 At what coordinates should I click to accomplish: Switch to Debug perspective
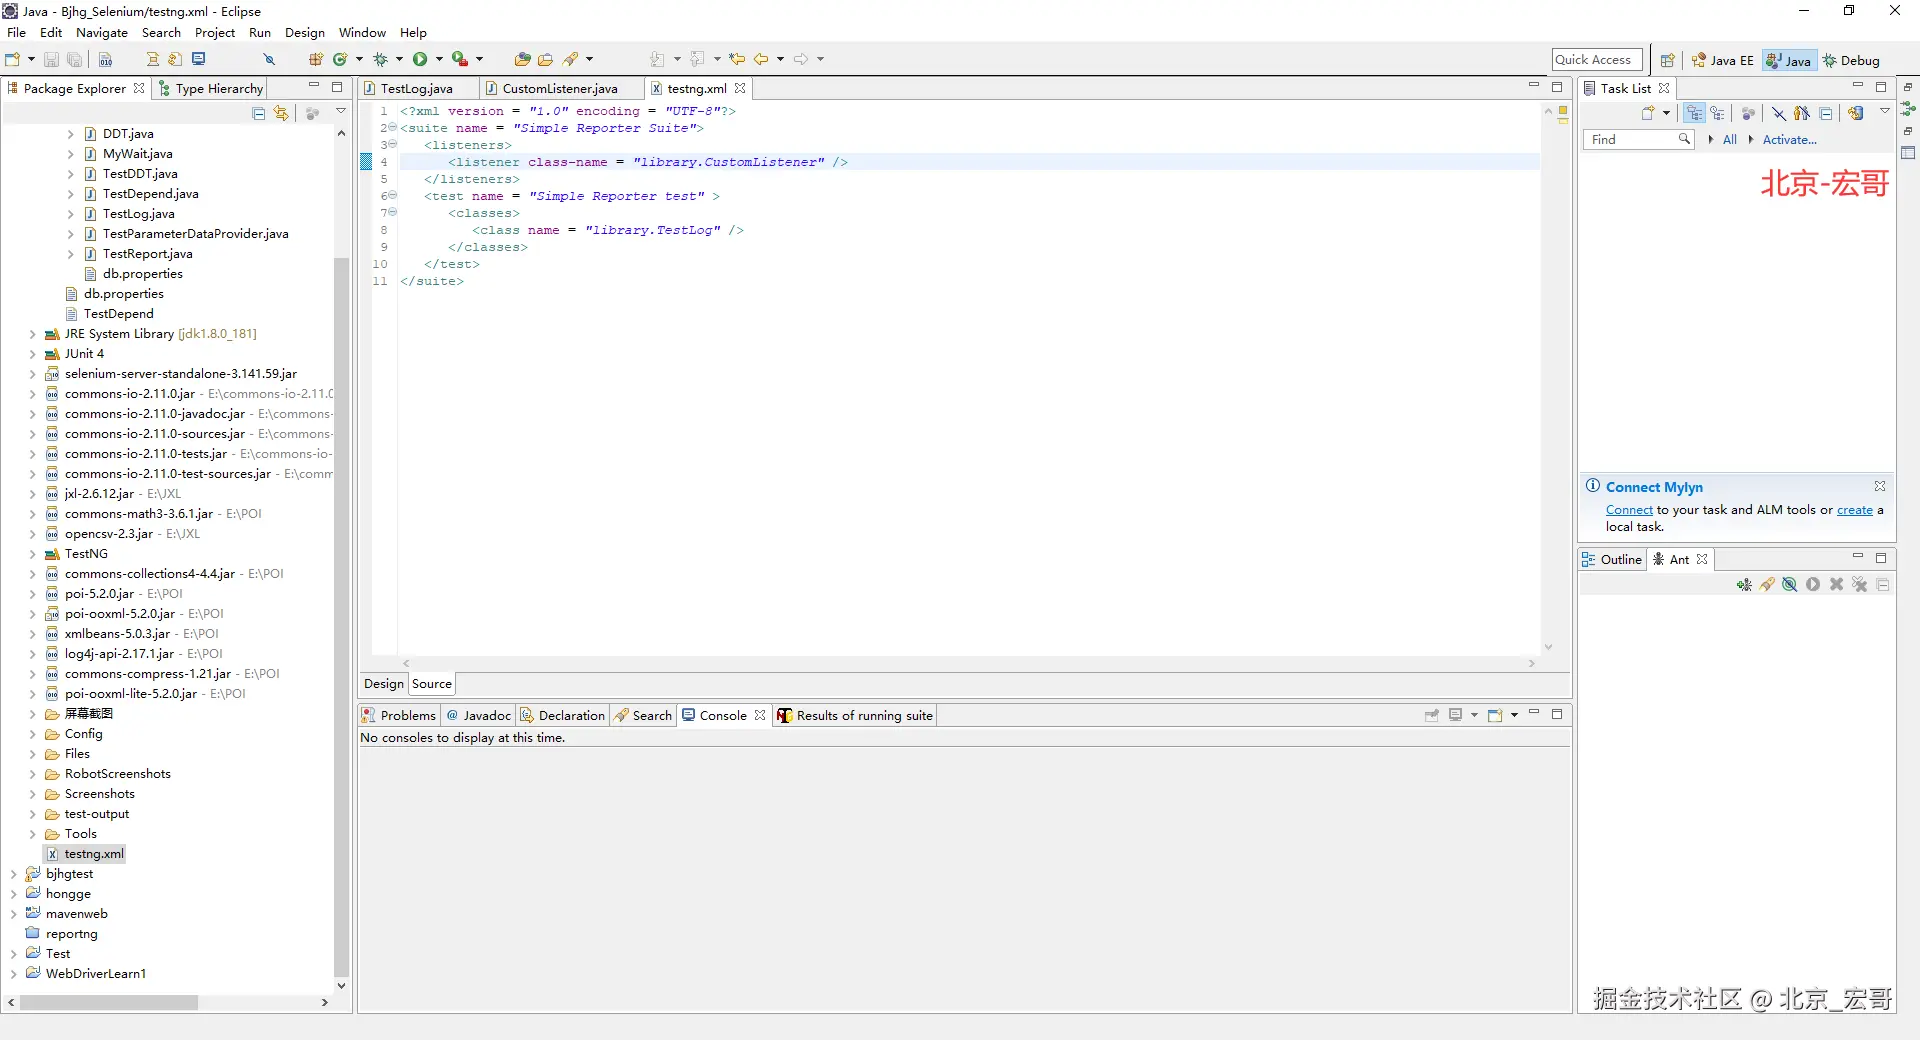1851,60
